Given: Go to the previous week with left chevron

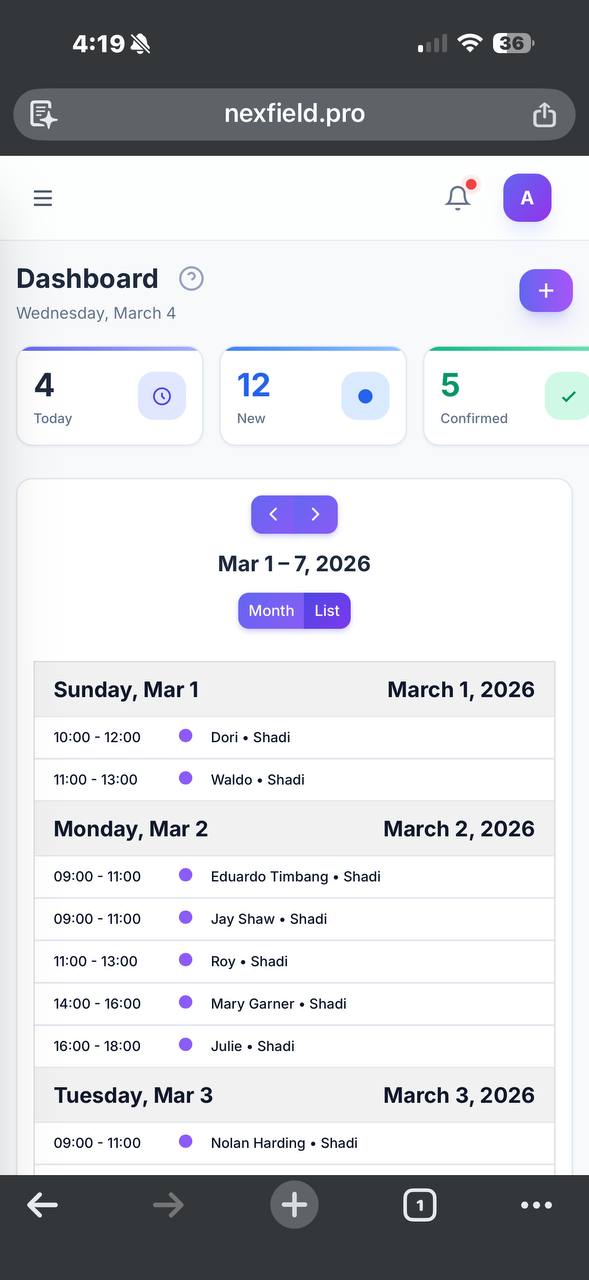Looking at the screenshot, I should (273, 513).
